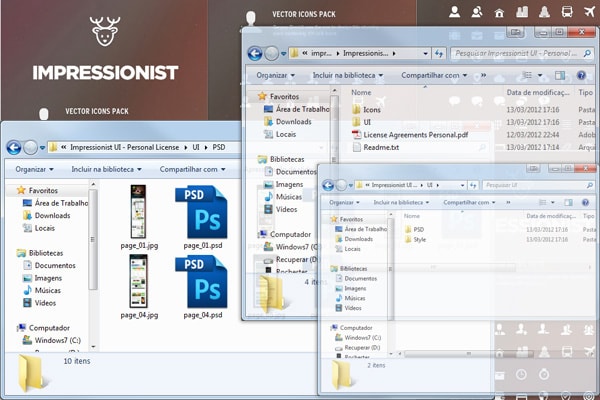Open Incluir na biblioteca in top window
600x400 pixels.
(x=348, y=75)
